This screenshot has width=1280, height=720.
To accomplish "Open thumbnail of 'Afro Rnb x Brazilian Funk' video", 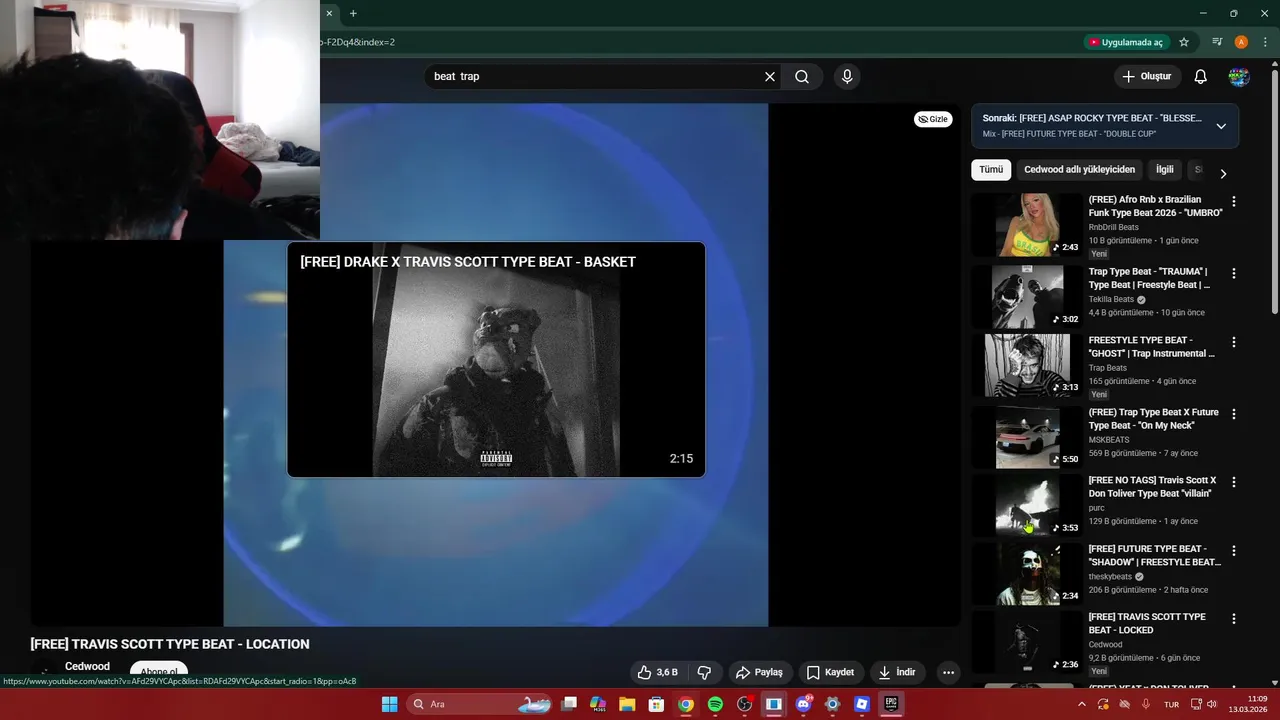I will pos(1027,225).
